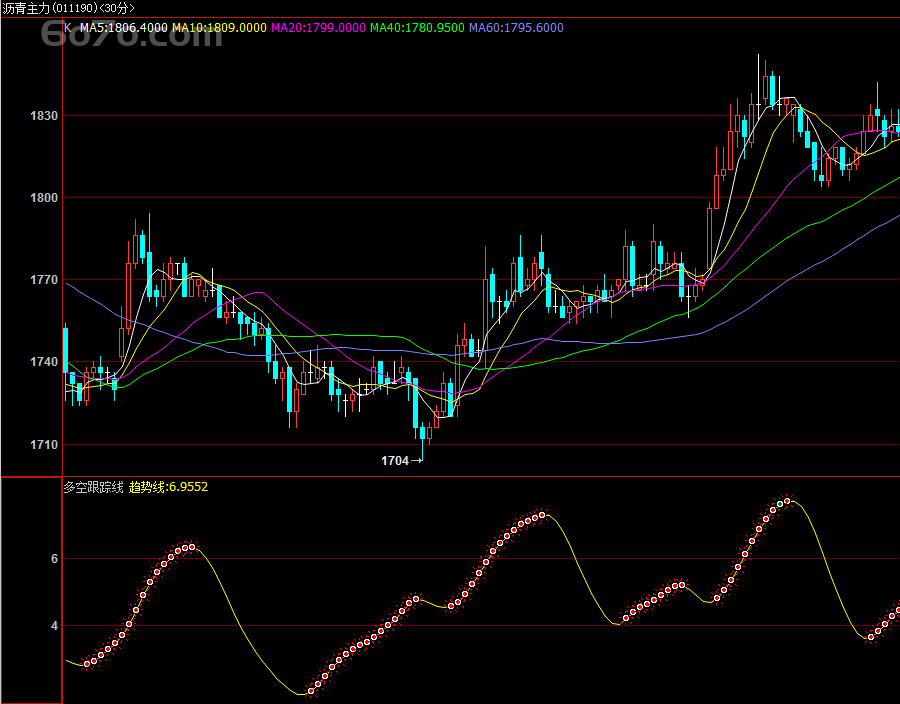The width and height of the screenshot is (900, 704).
Task: Click the chart title 沥青主力(011190)<30分>
Action: (x=68, y=8)
